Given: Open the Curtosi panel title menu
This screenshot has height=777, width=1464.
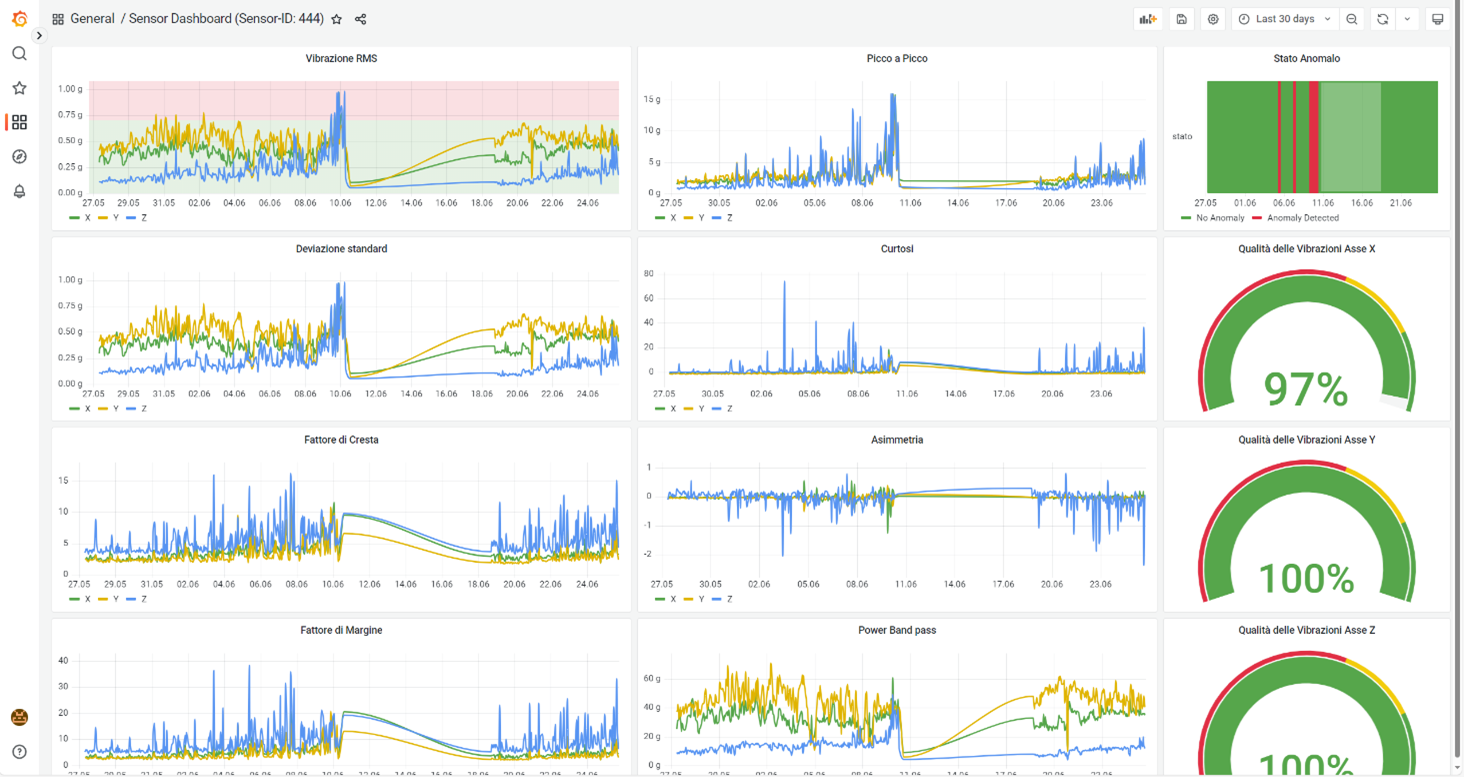Looking at the screenshot, I should 897,249.
